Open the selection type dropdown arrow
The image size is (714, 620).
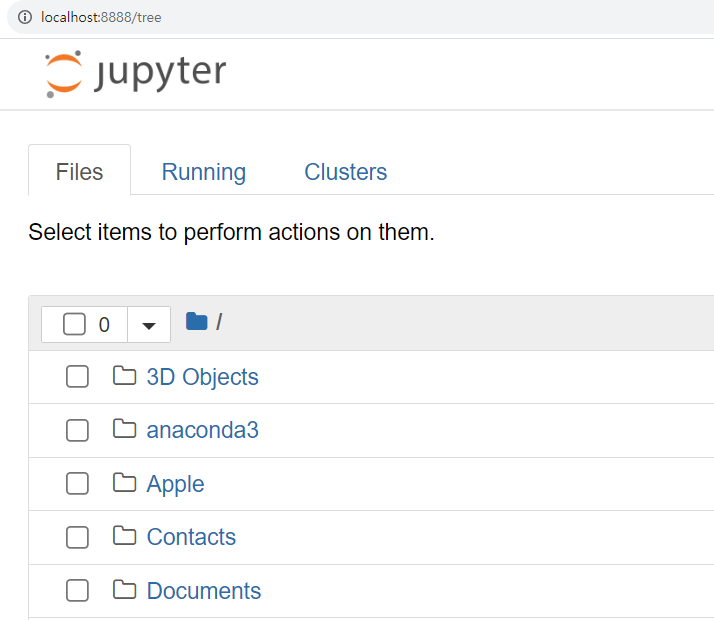149,325
